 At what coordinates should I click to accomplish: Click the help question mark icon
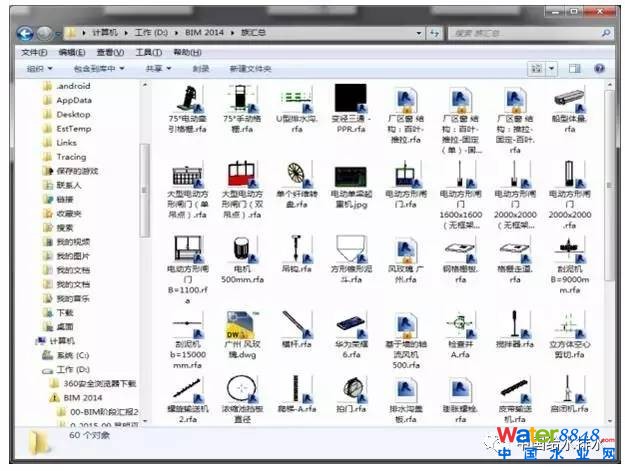[597, 69]
